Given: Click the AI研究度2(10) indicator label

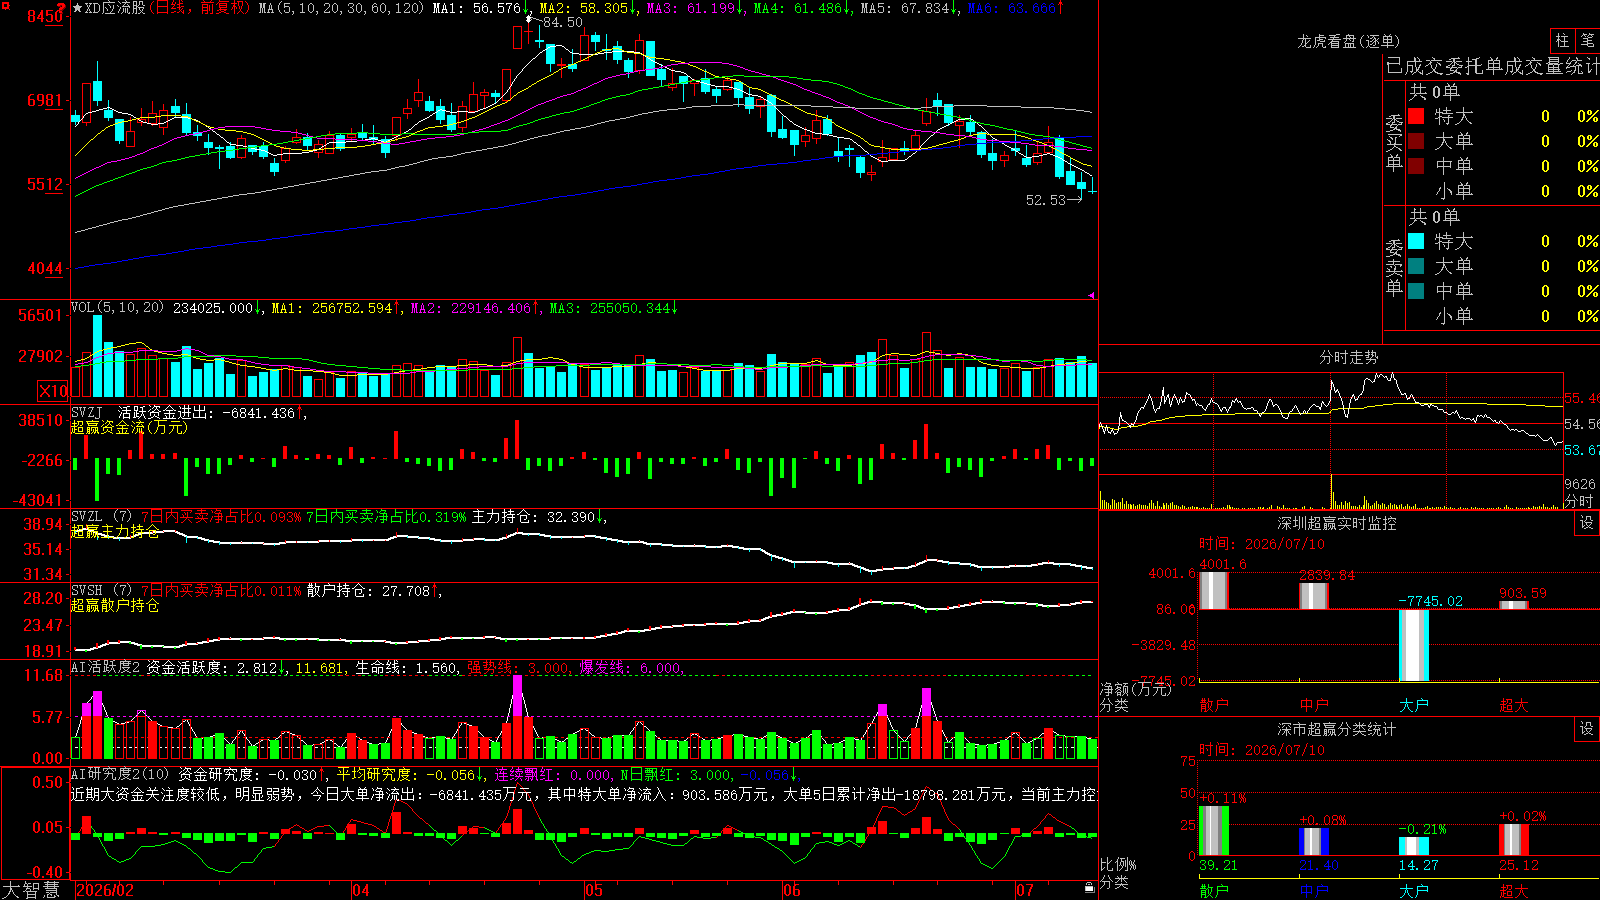Looking at the screenshot, I should pos(120,774).
